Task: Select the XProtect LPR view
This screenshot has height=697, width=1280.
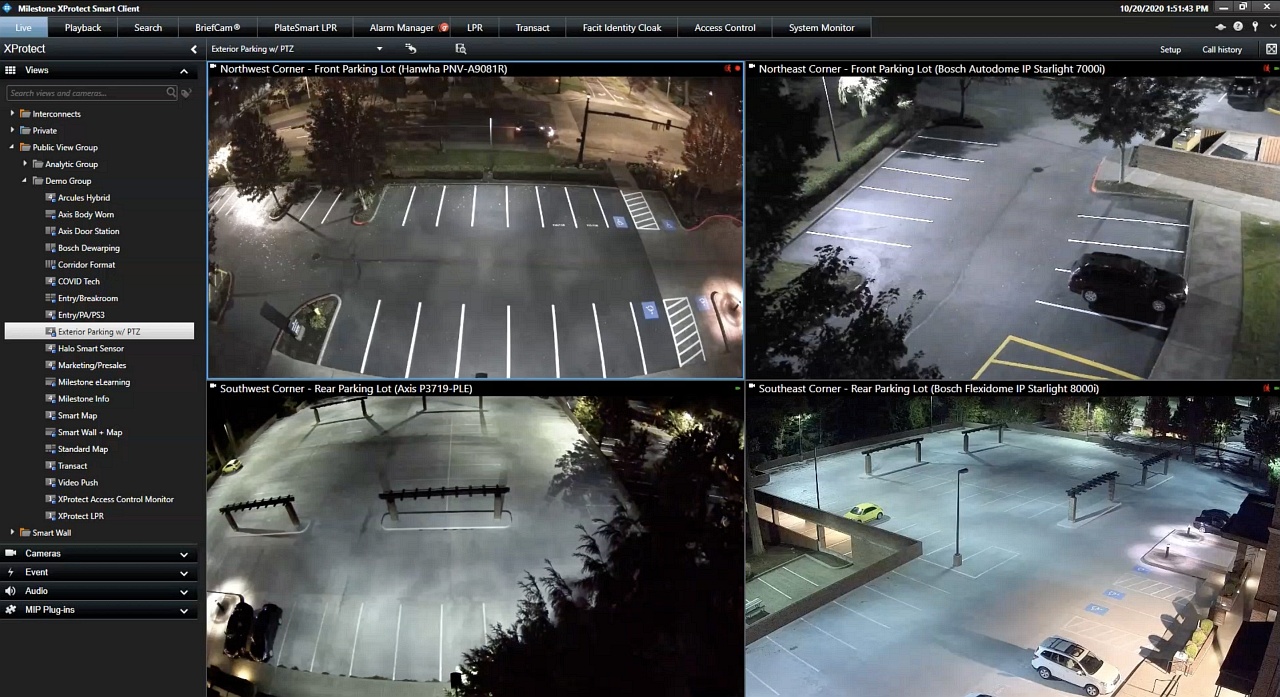Action: pyautogui.click(x=81, y=516)
